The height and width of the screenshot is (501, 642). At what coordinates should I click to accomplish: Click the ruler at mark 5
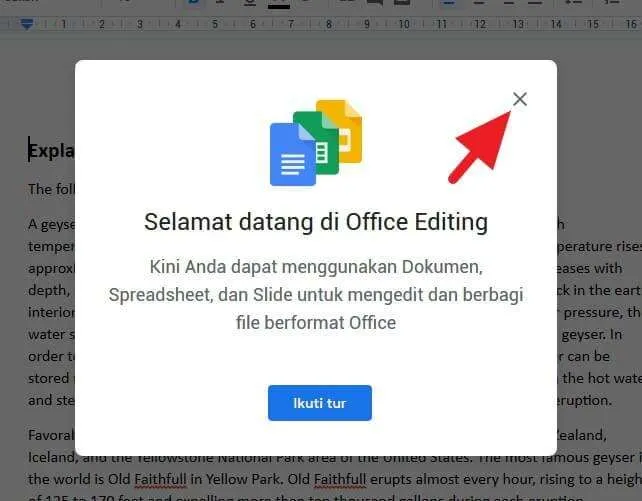[x=215, y=24]
